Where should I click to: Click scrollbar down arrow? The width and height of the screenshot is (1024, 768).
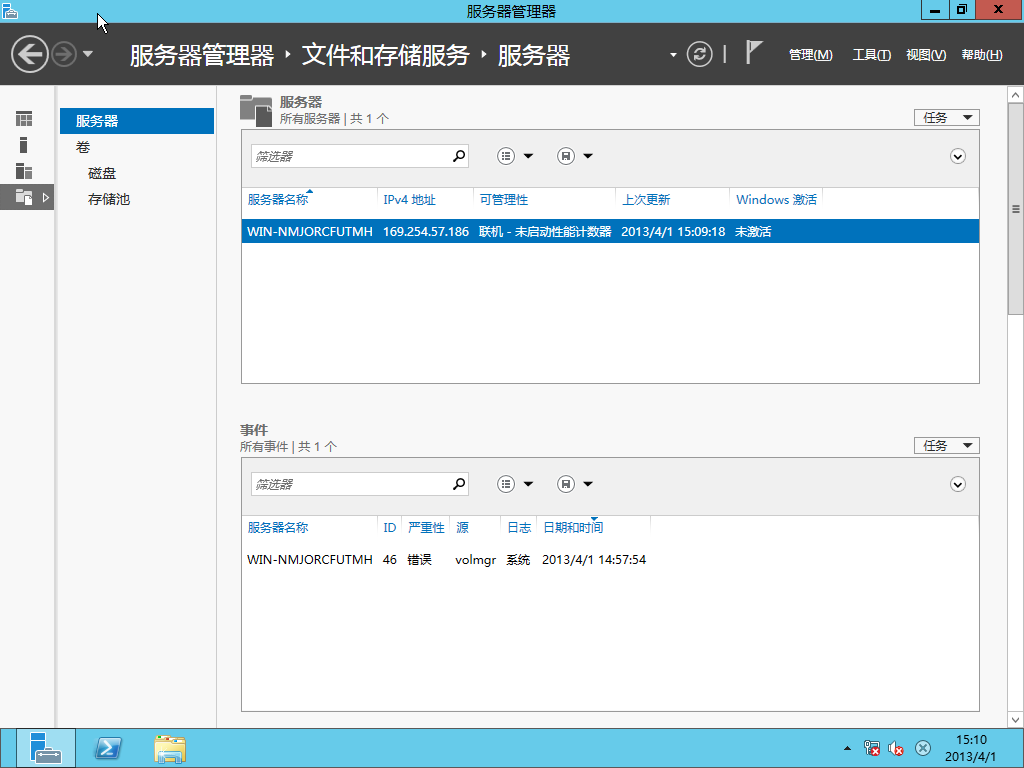1016,720
